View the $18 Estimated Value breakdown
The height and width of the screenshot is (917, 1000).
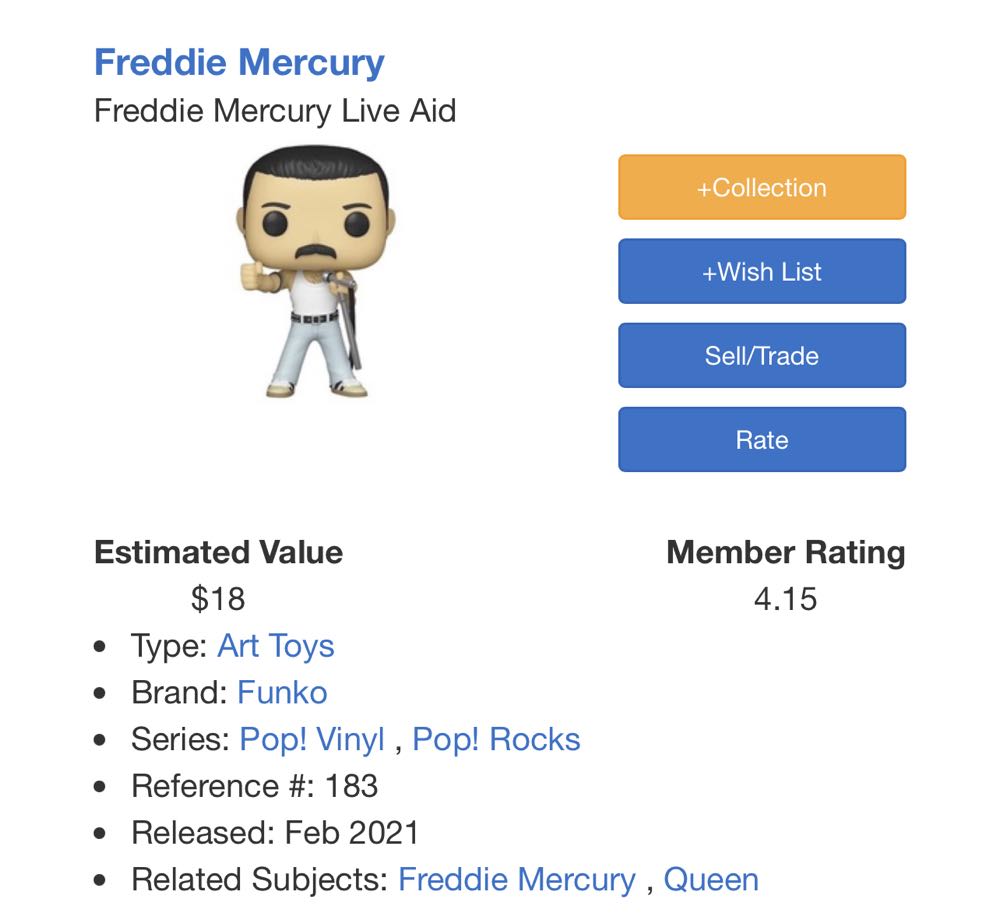(x=218, y=599)
